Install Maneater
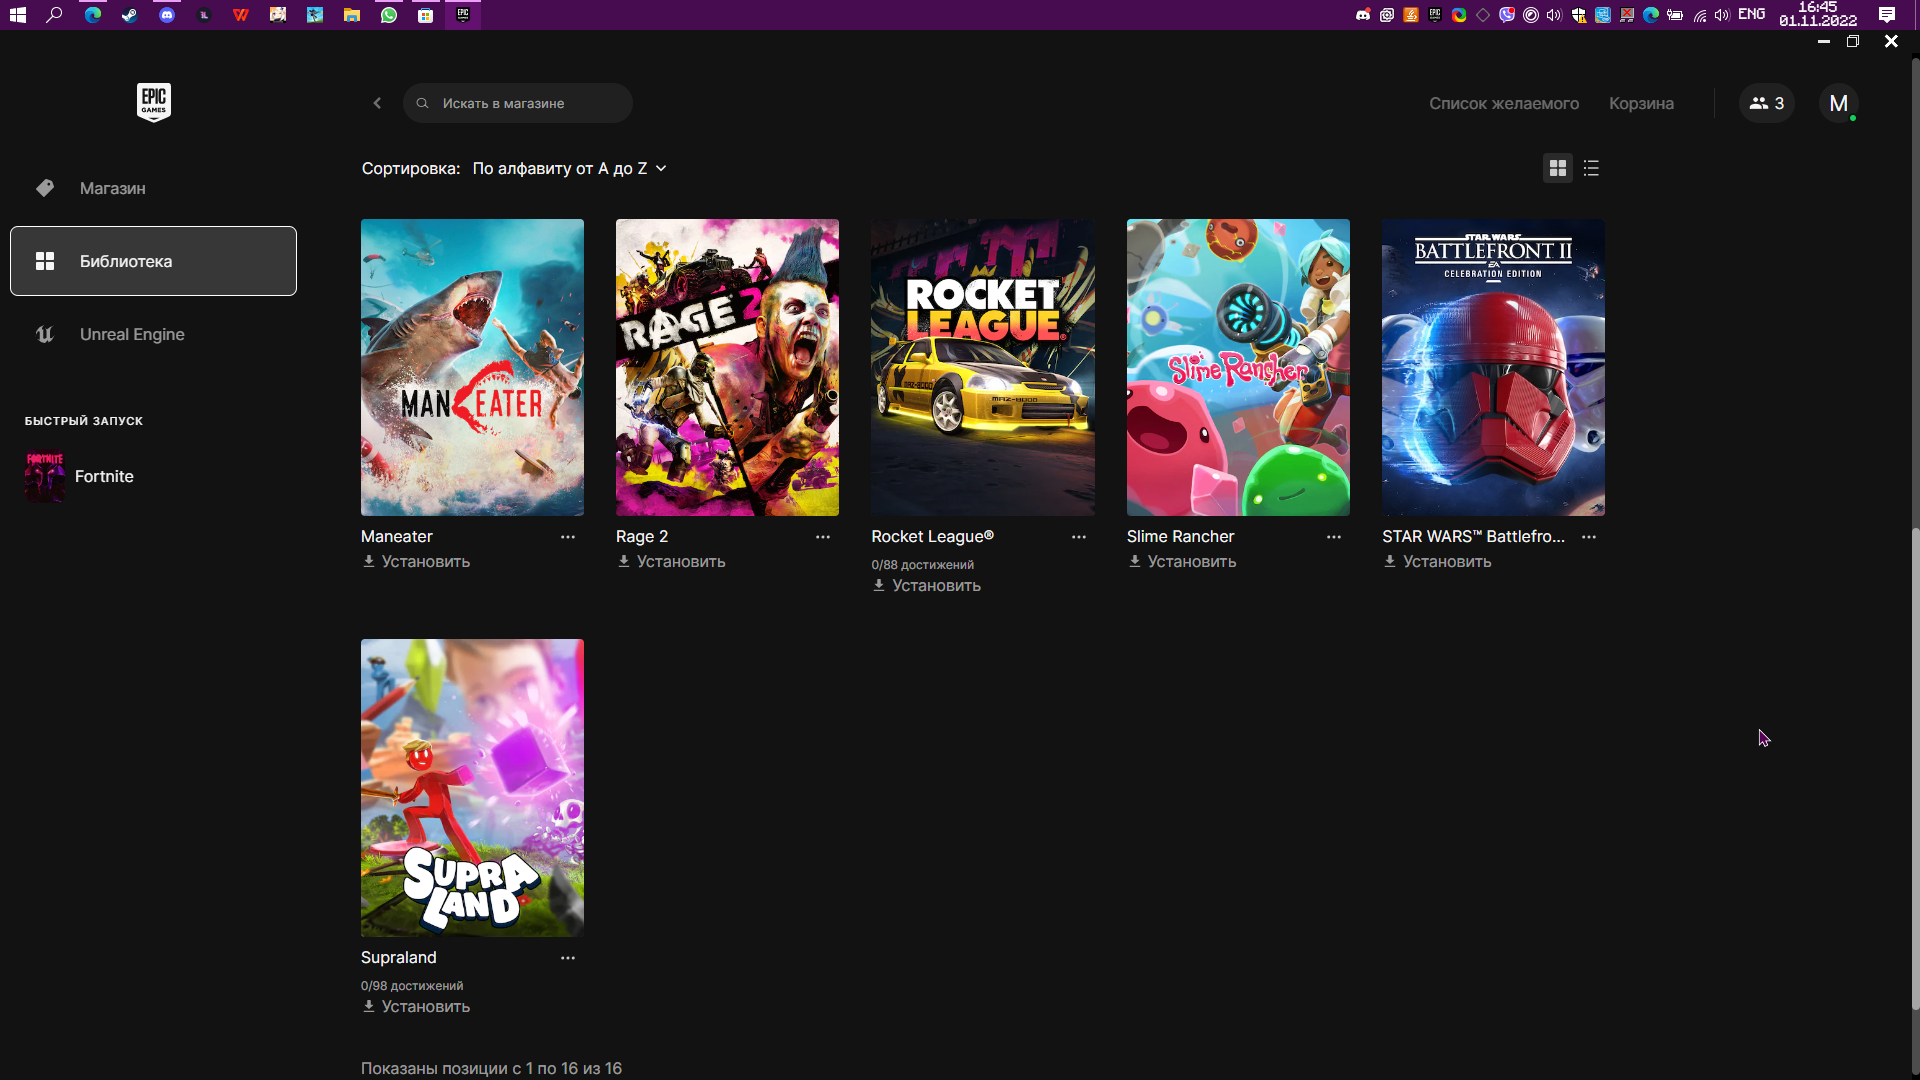The width and height of the screenshot is (1920, 1080). point(416,562)
